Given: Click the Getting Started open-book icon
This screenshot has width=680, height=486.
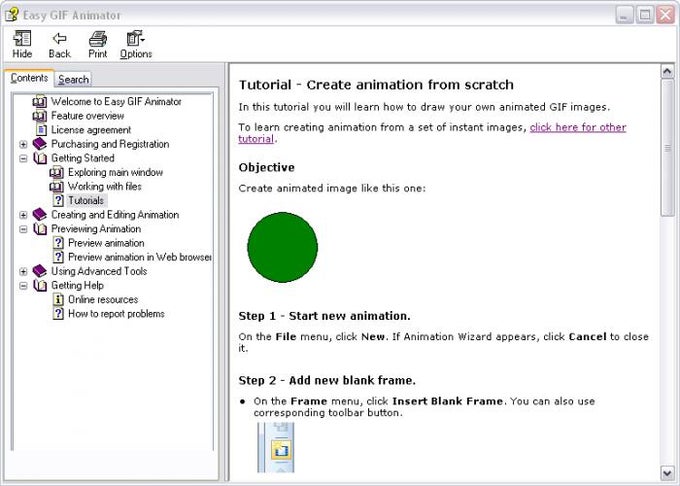Looking at the screenshot, I should [x=39, y=158].
